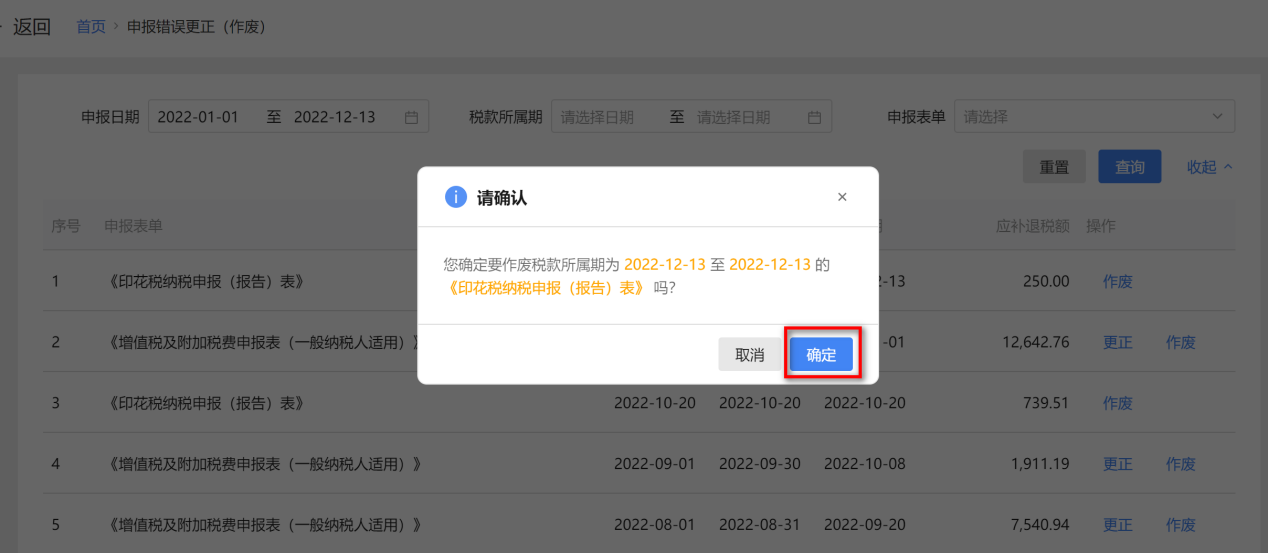Click the 查询 button

[x=1129, y=167]
